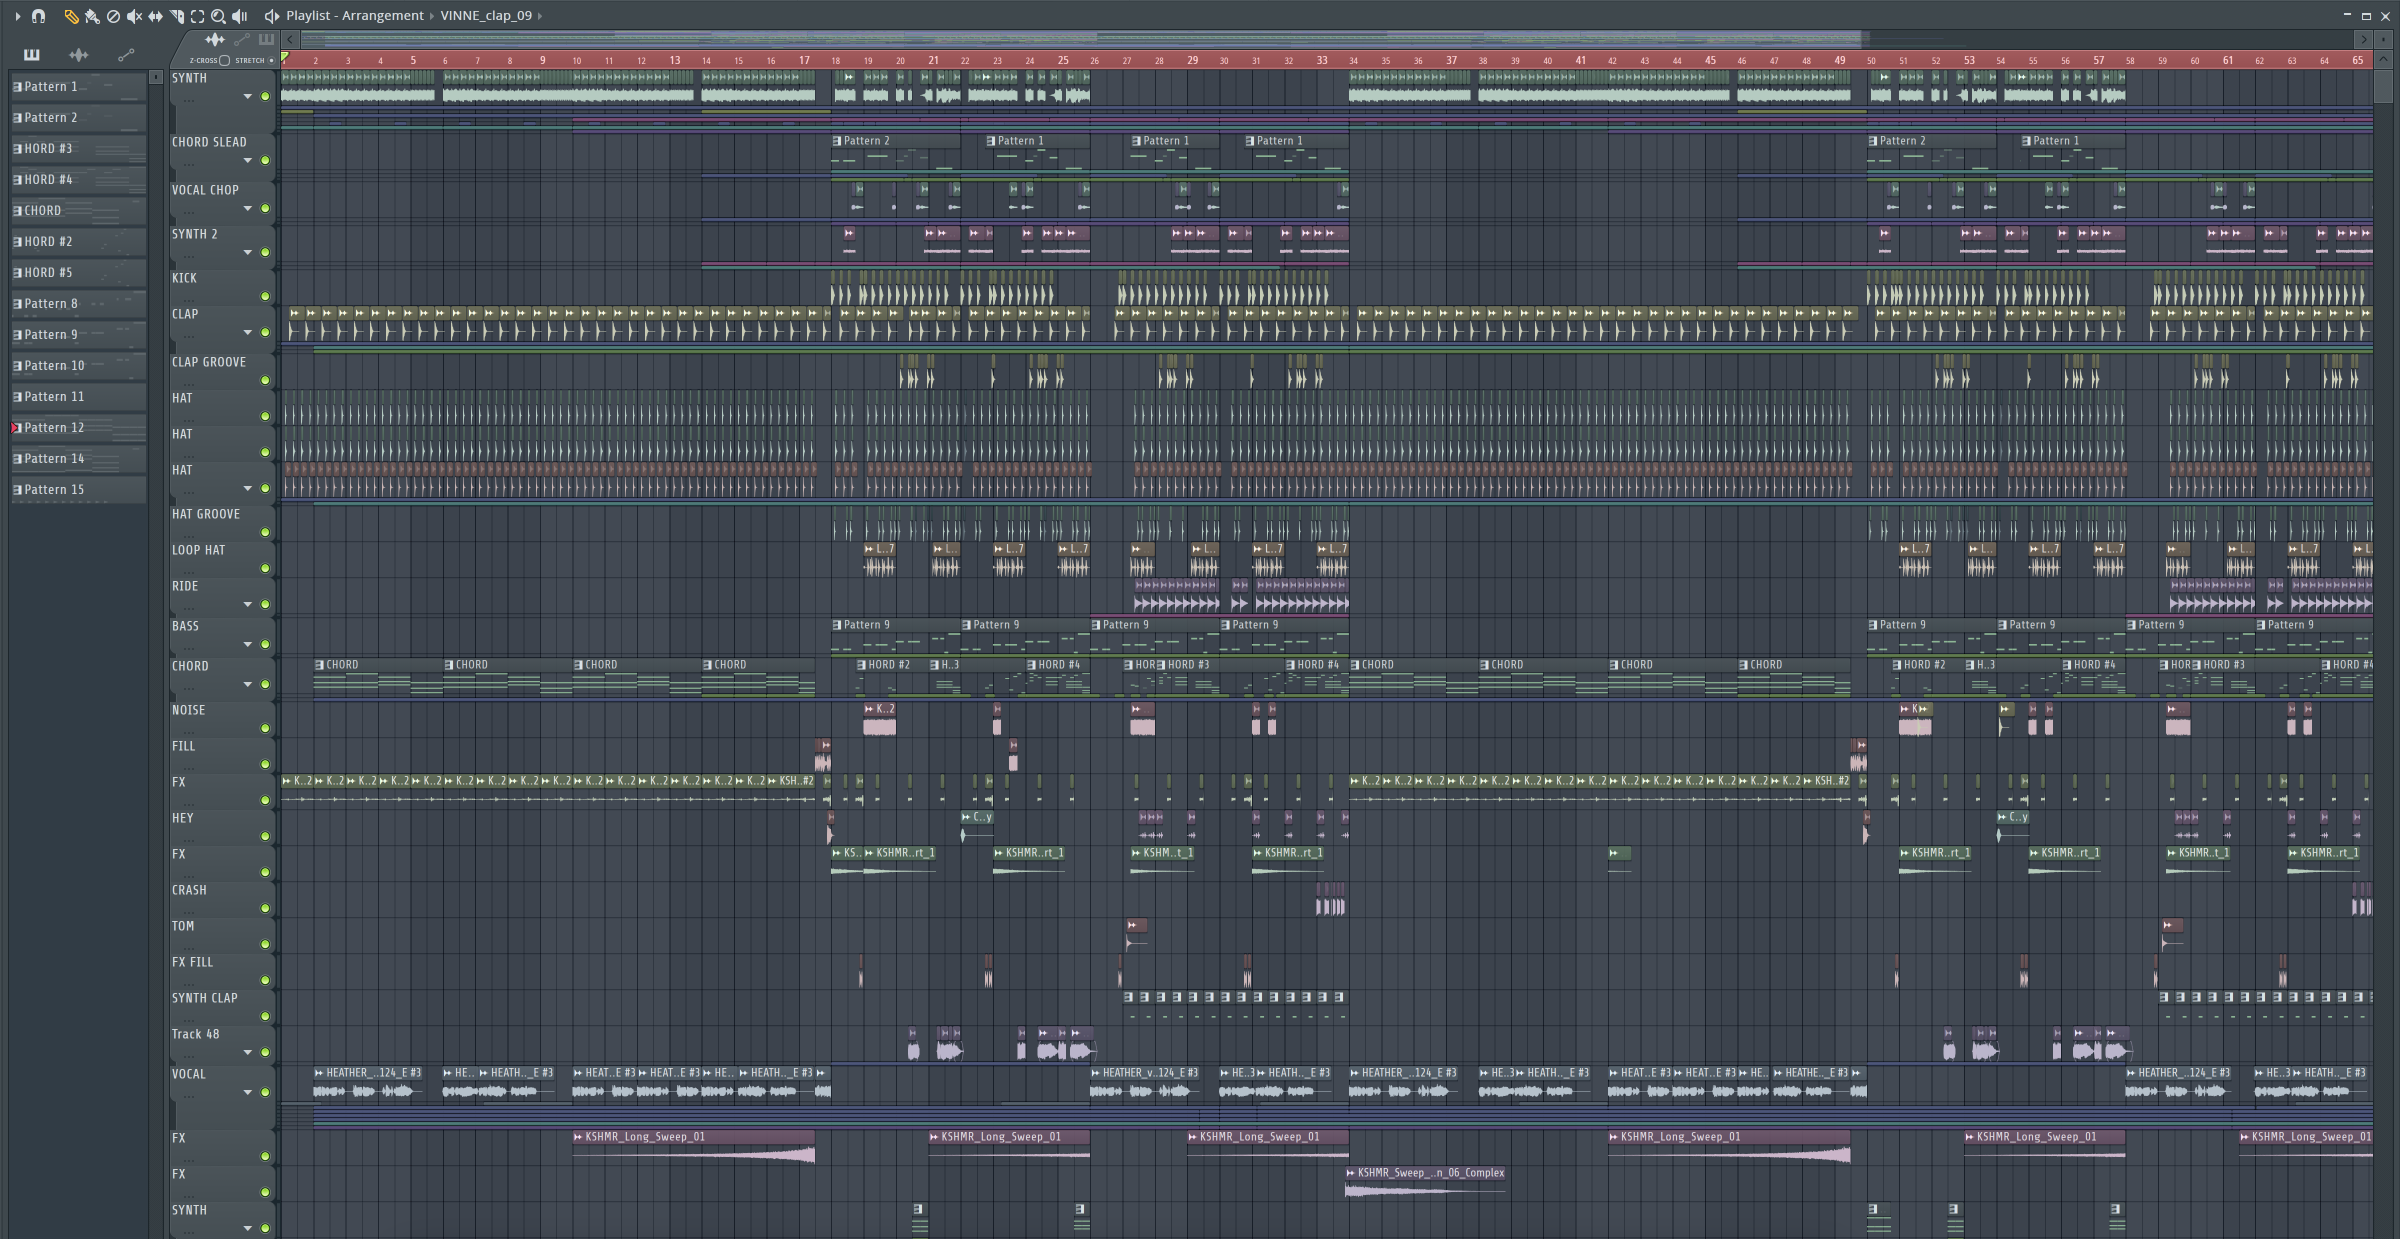The height and width of the screenshot is (1239, 2400).
Task: Select the Paint brush tool
Action: pos(92,16)
